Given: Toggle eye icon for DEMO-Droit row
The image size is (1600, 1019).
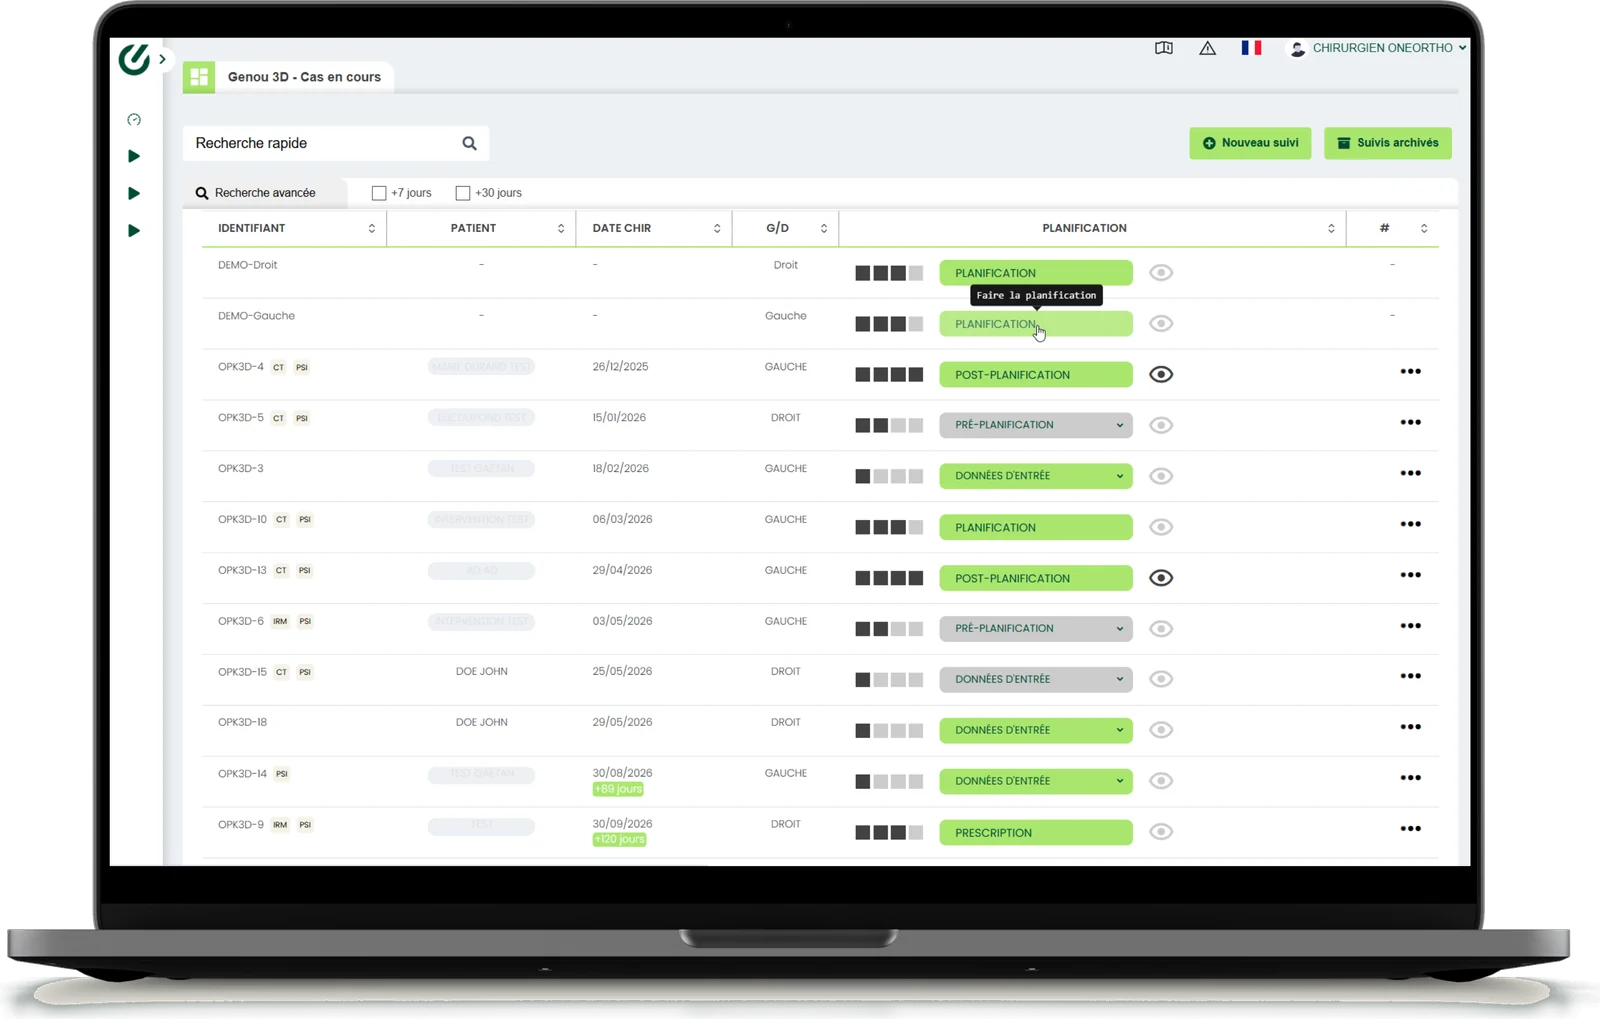Looking at the screenshot, I should pos(1161,273).
